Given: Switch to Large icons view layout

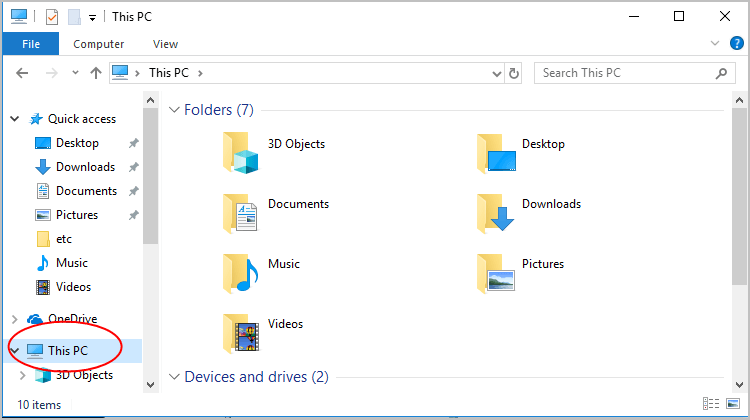Looking at the screenshot, I should point(733,404).
